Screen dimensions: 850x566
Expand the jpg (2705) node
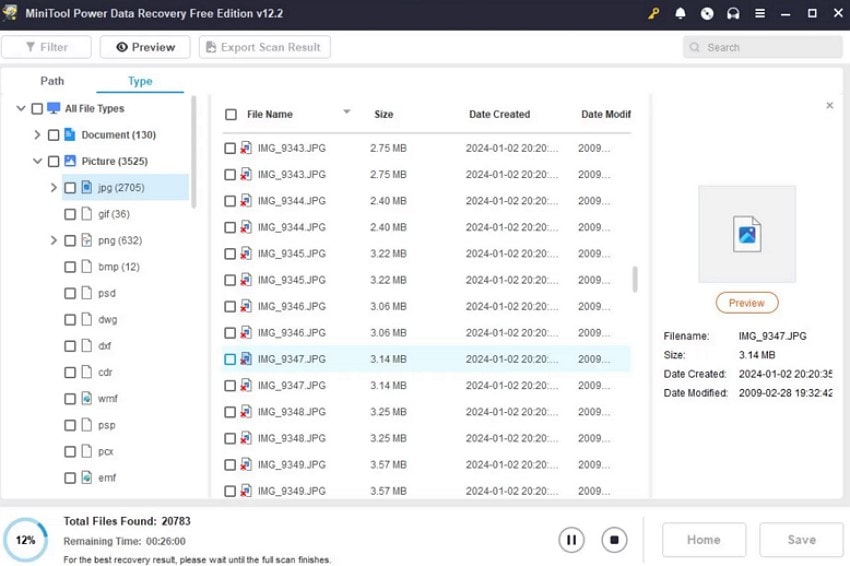[x=53, y=188]
